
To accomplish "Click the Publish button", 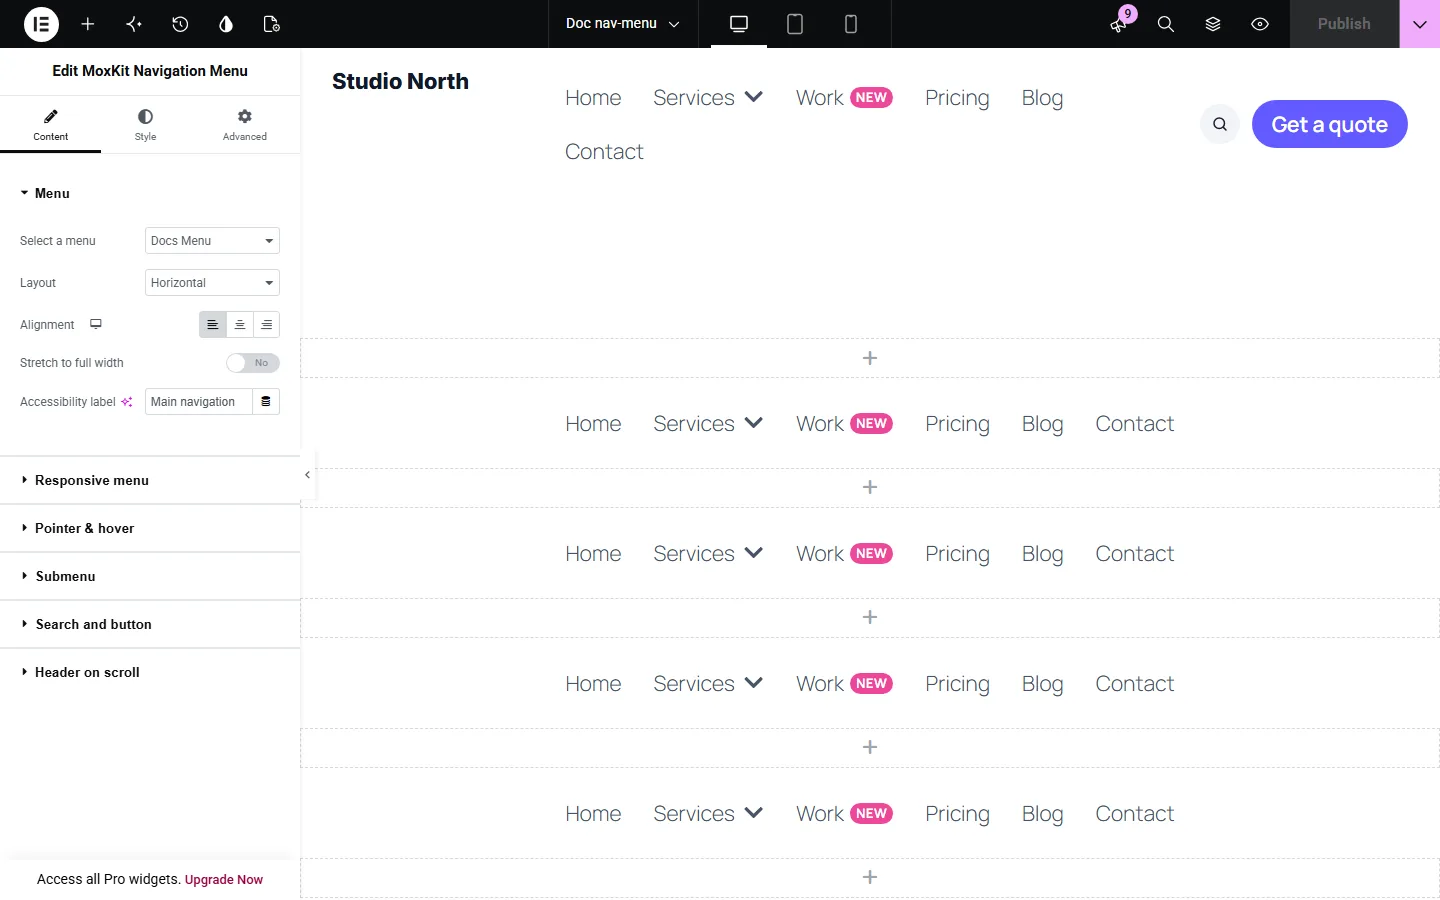I will click(x=1344, y=24).
